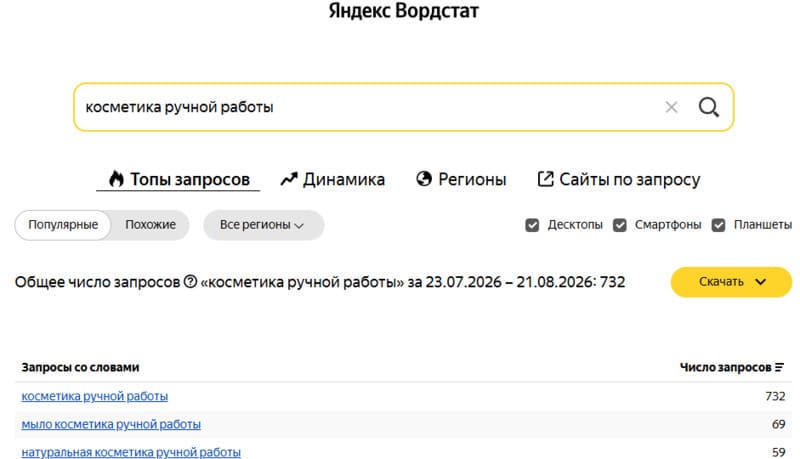Open link натуральная косметика ручной работы
800x459 pixels.
click(131, 452)
